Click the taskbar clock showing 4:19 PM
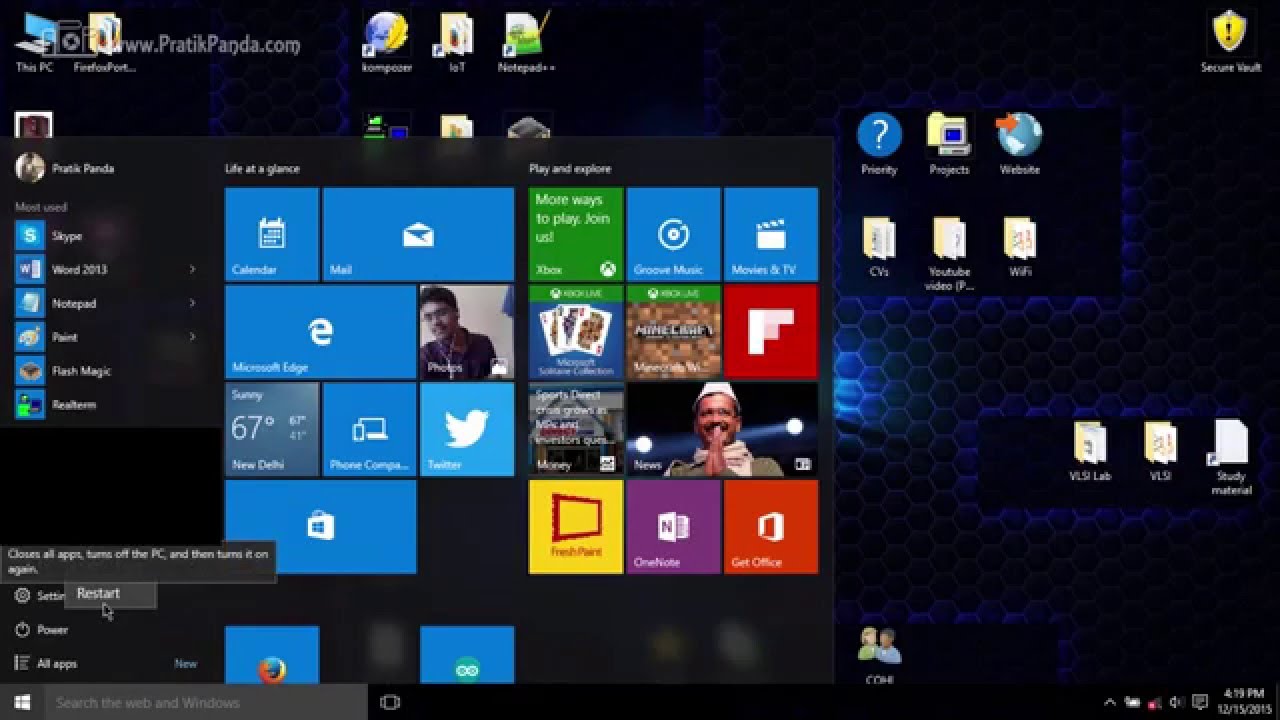 coord(1243,703)
